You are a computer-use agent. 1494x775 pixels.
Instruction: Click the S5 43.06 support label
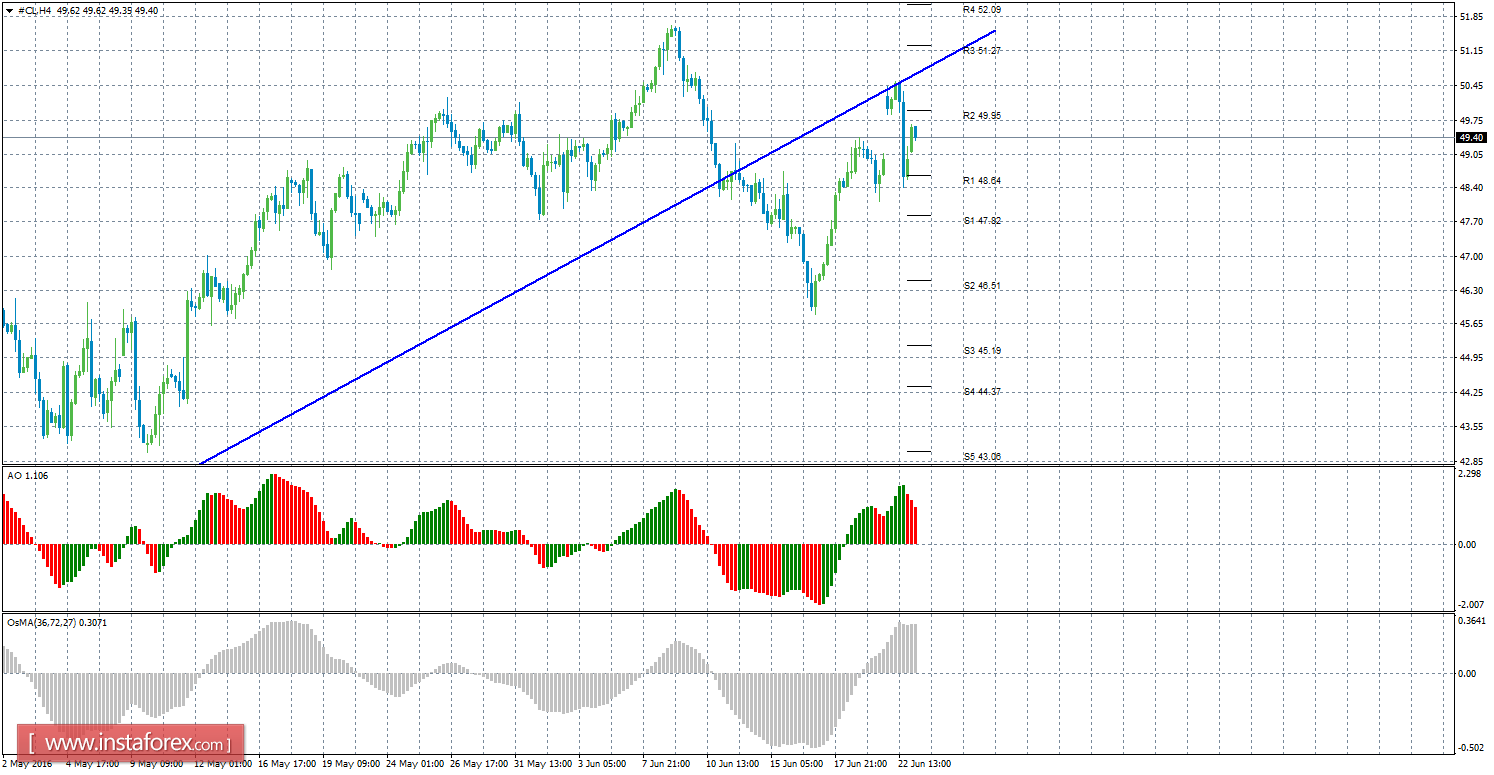point(982,457)
